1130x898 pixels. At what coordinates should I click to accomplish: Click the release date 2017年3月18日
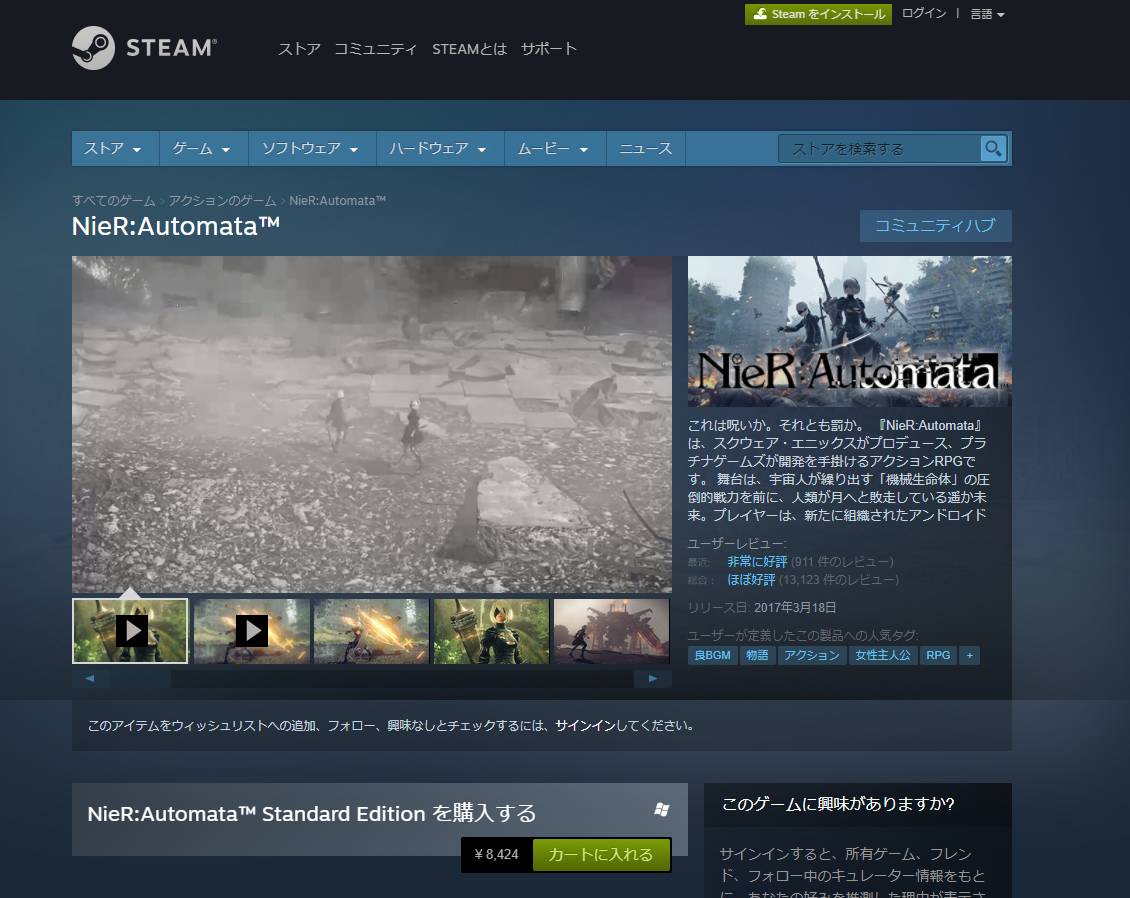click(x=795, y=608)
